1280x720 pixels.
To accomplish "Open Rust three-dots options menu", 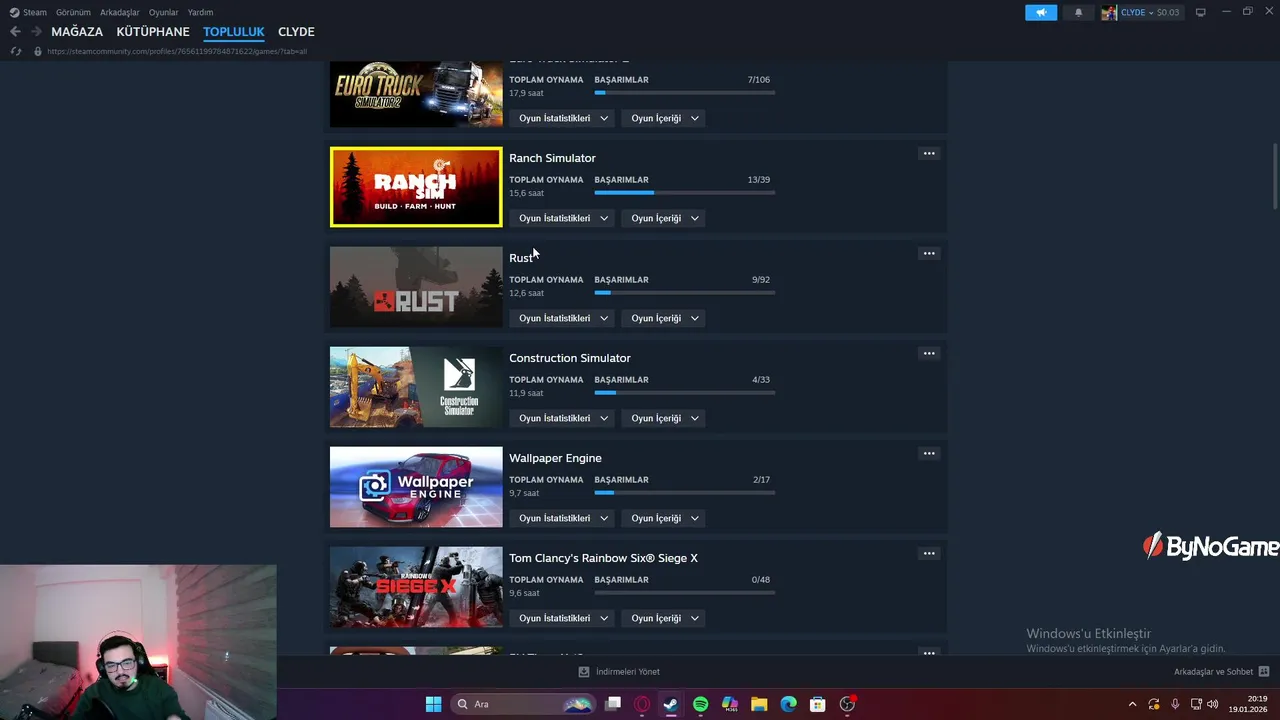I will point(929,253).
